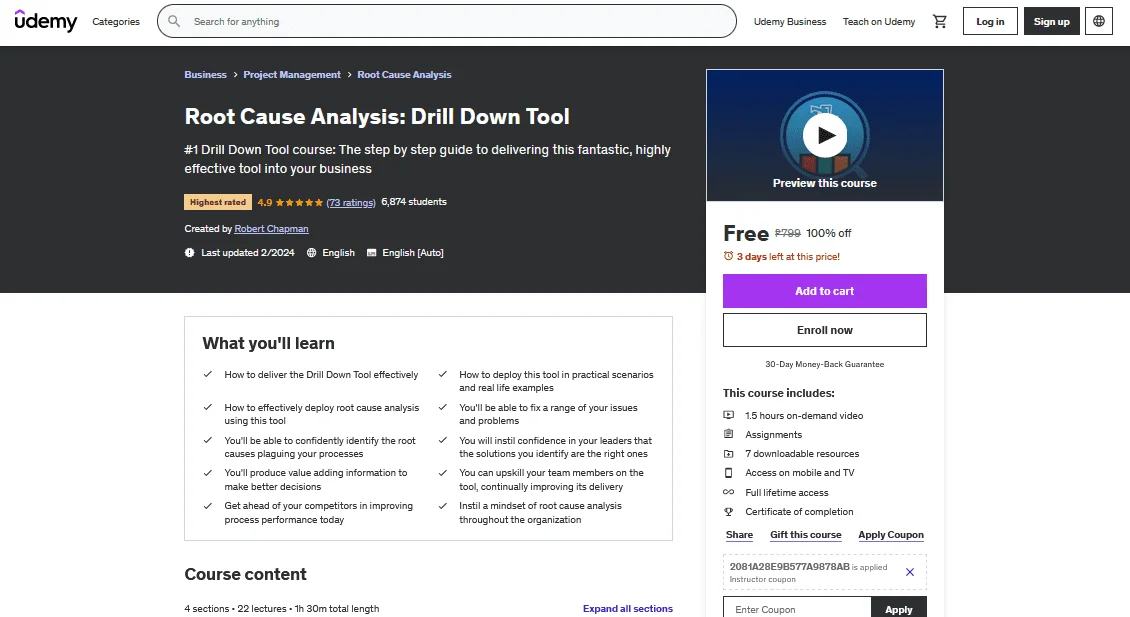This screenshot has width=1130, height=617.
Task: Select the alarm clock icon beside 3 days left
Action: (729, 256)
